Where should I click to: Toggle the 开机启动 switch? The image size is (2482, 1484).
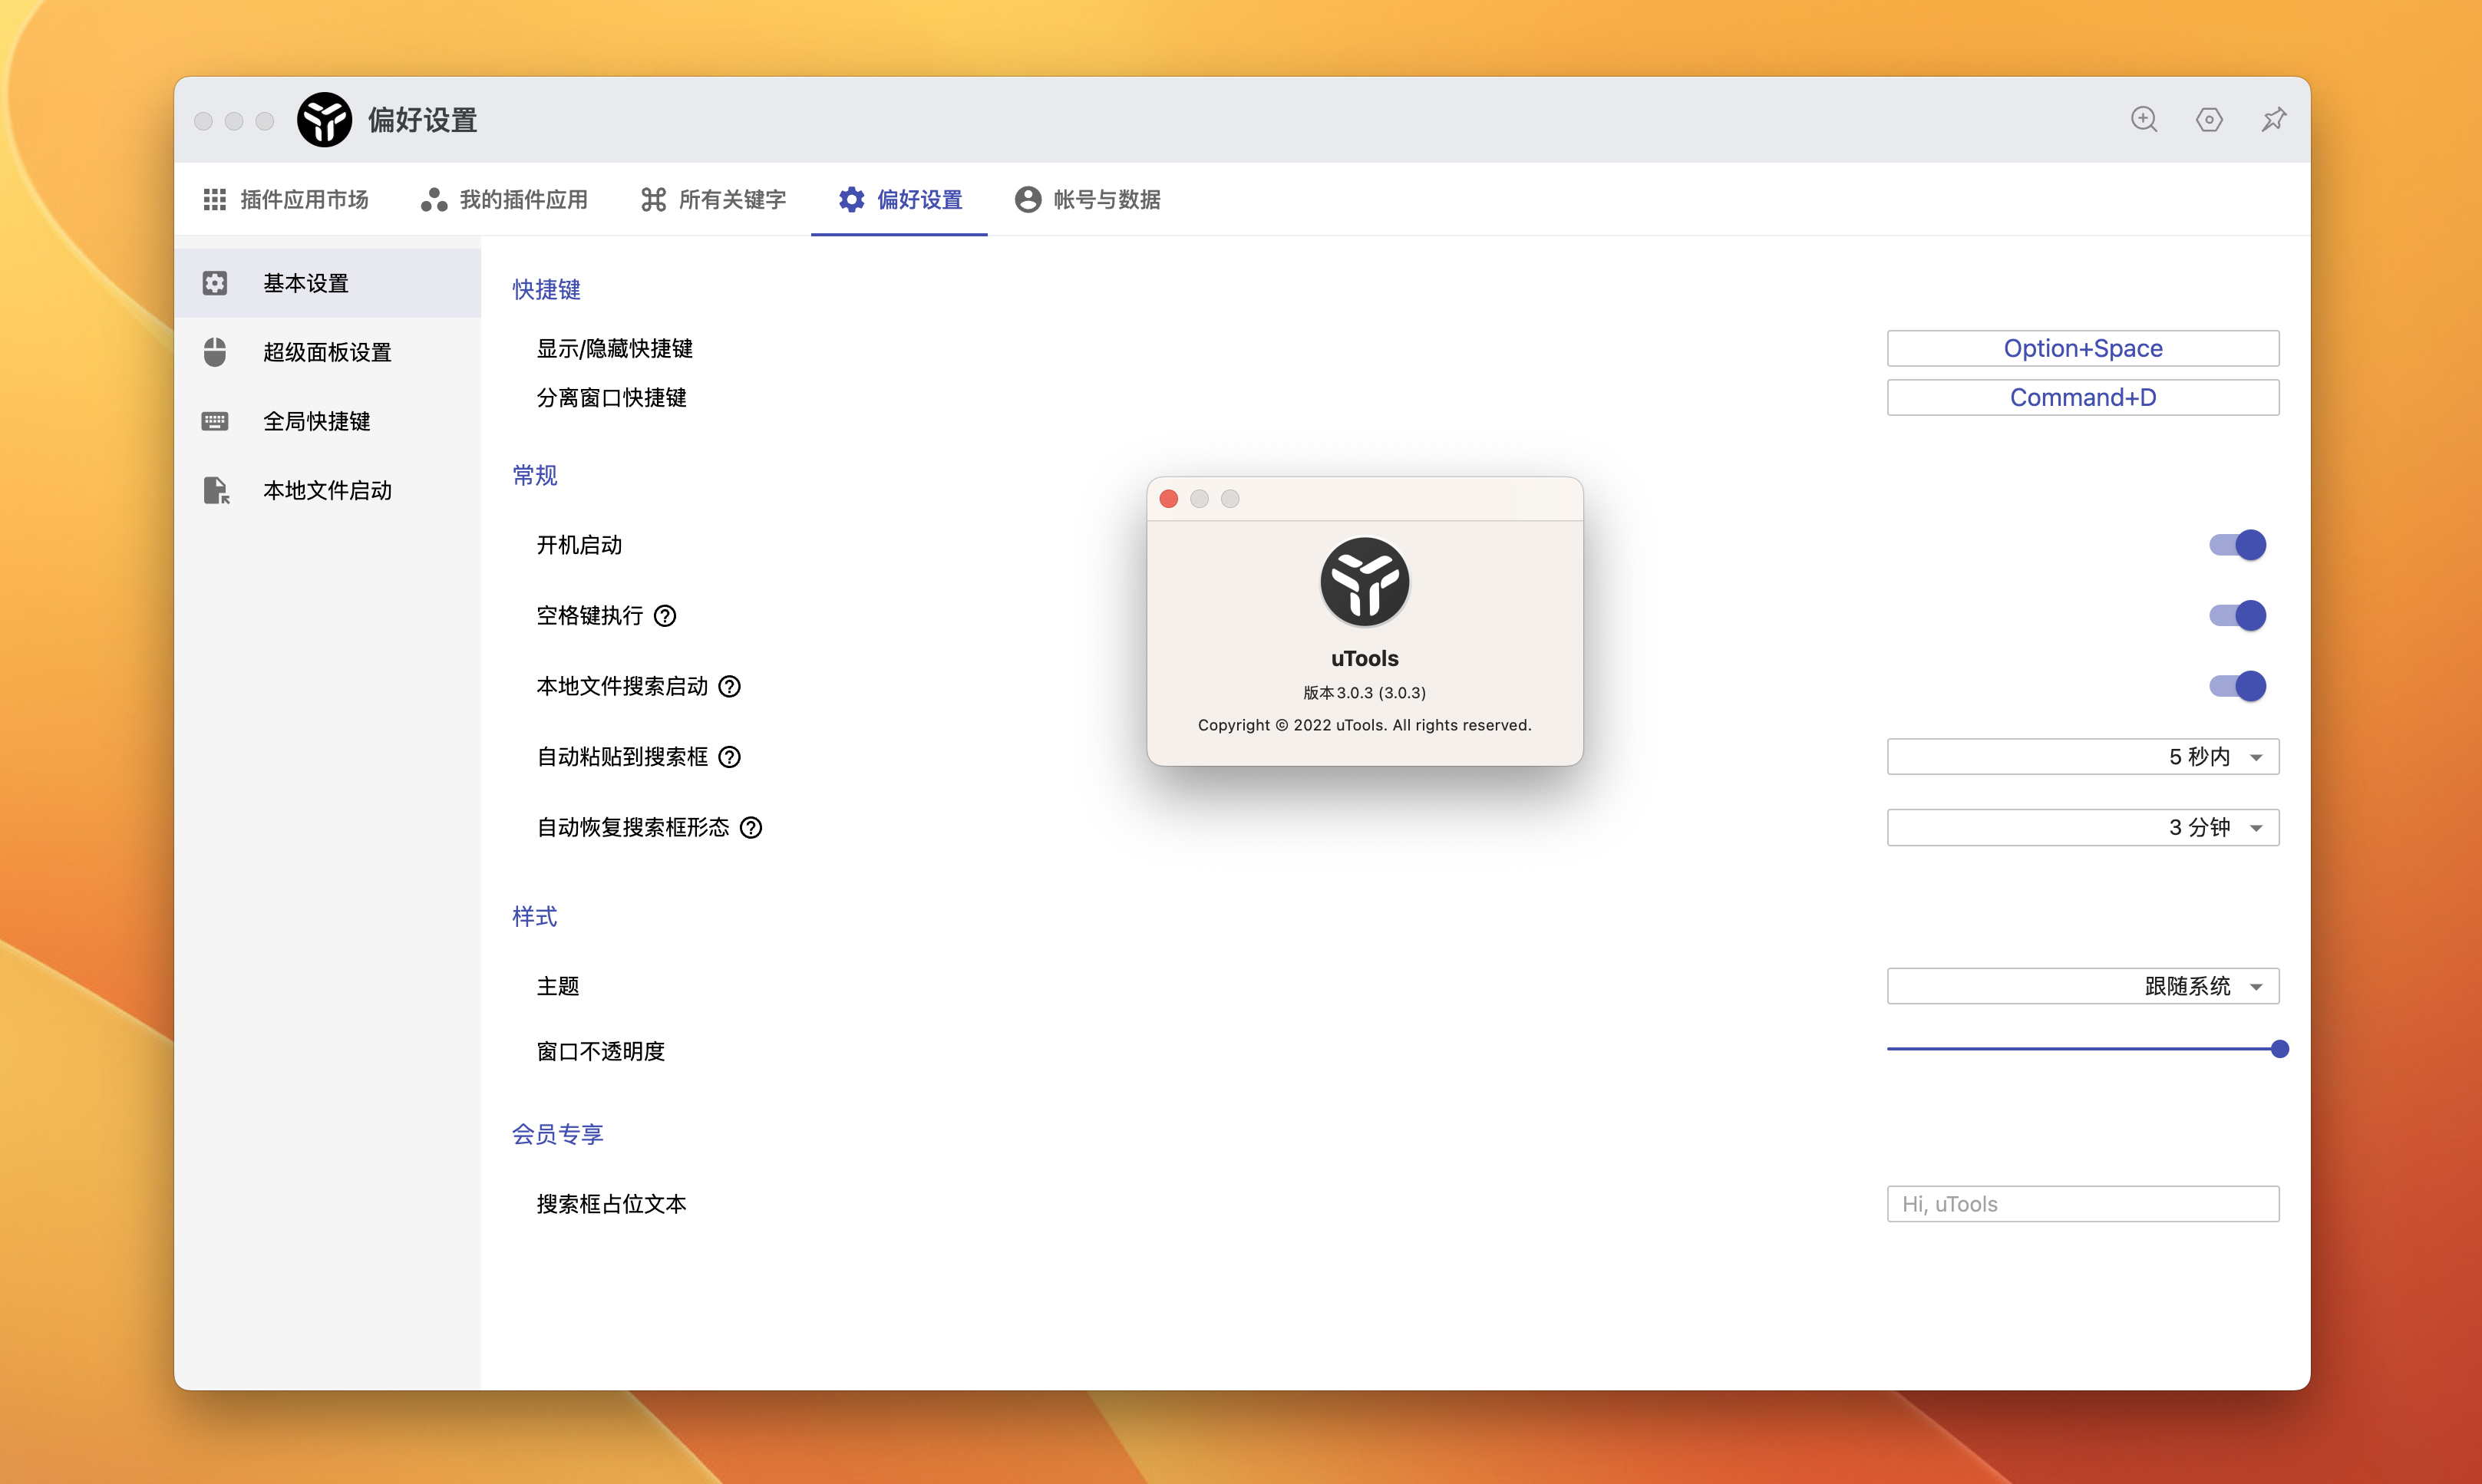(x=2237, y=545)
